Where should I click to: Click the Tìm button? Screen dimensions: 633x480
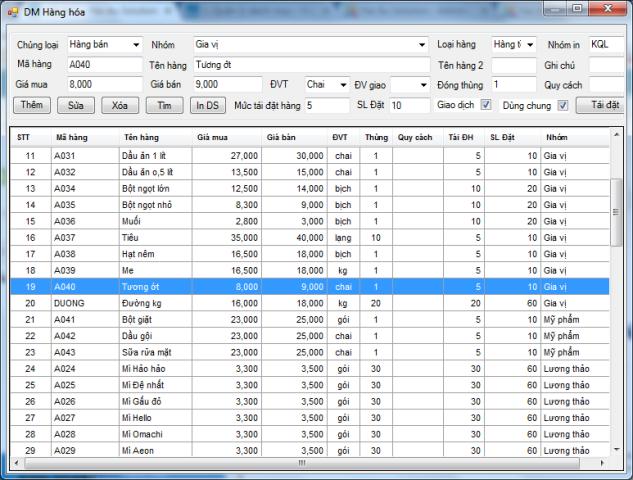click(x=164, y=105)
